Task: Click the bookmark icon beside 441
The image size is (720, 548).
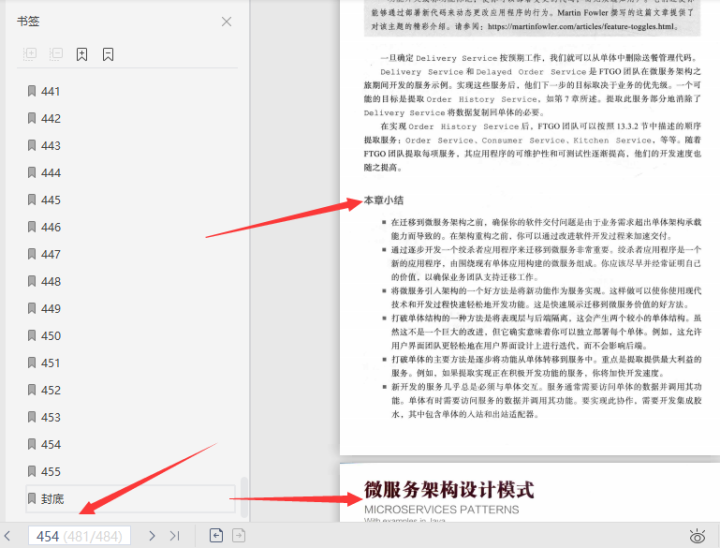Action: [x=32, y=91]
